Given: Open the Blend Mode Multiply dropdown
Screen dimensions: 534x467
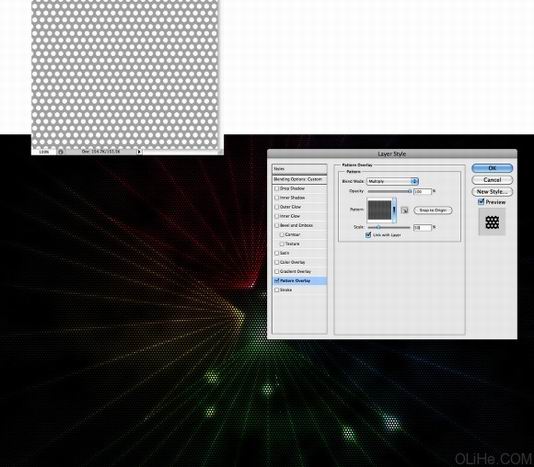Looking at the screenshot, I should [x=392, y=182].
